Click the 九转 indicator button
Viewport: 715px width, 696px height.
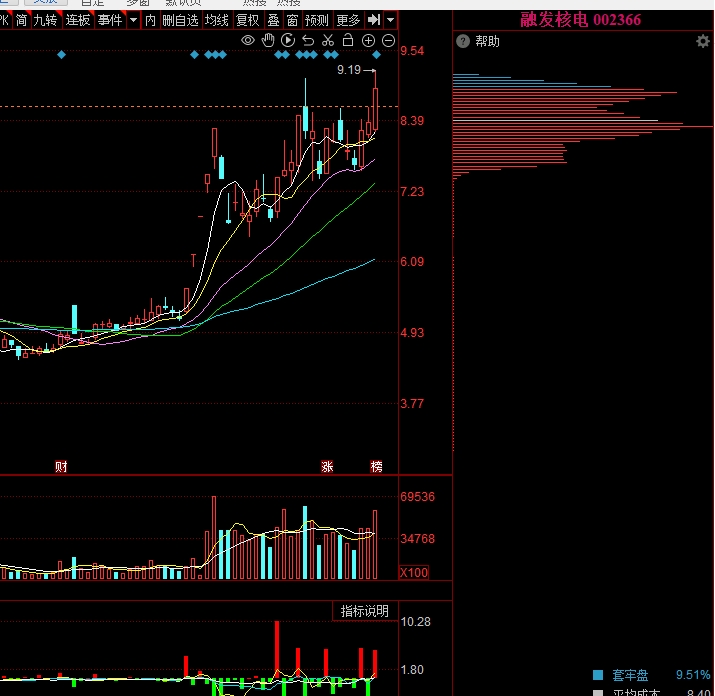tap(46, 20)
